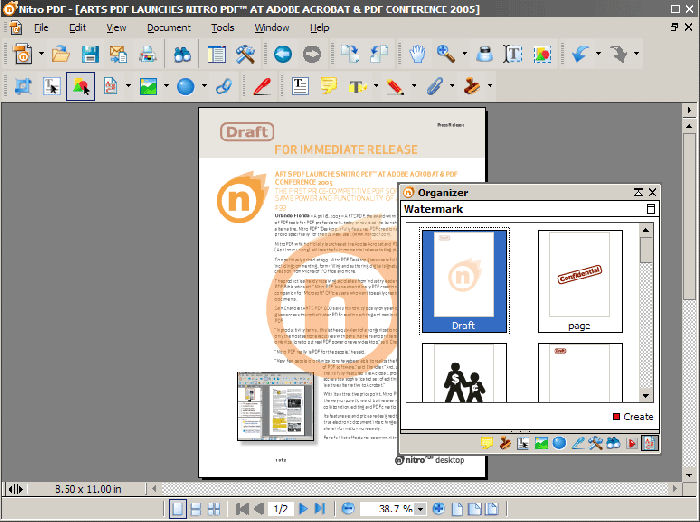Go to next page arrow
This screenshot has height=522, width=700.
coord(304,509)
